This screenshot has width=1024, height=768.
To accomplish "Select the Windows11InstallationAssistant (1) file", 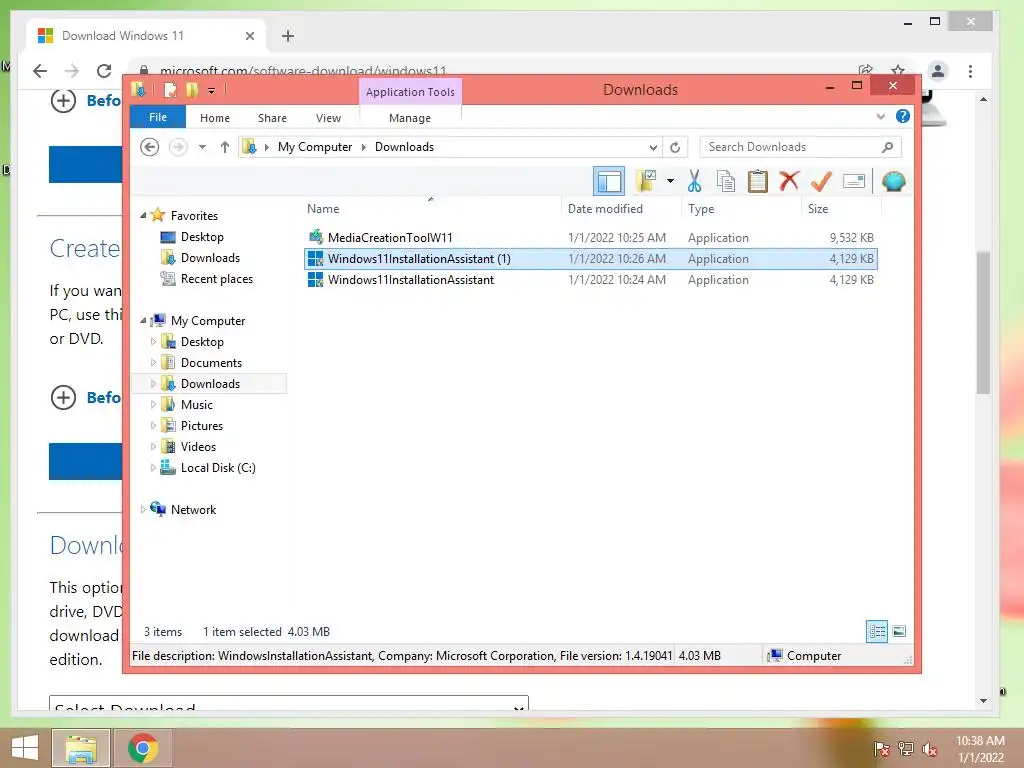I will click(591, 259).
